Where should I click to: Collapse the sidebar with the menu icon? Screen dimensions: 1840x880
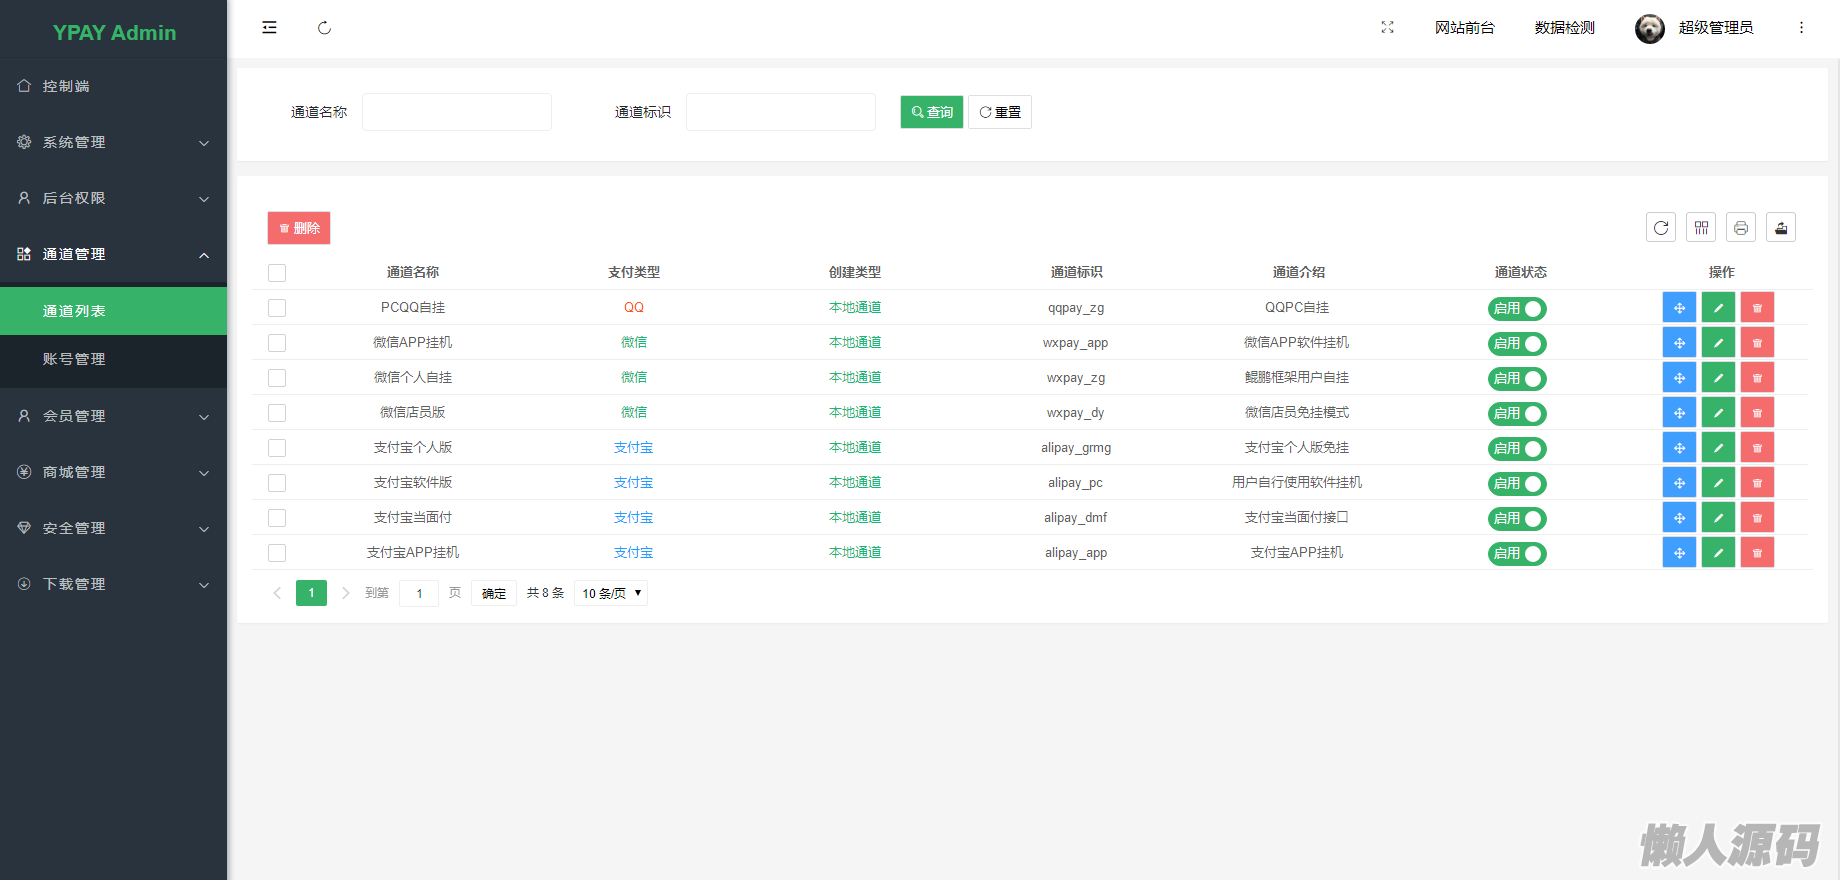coord(269,28)
